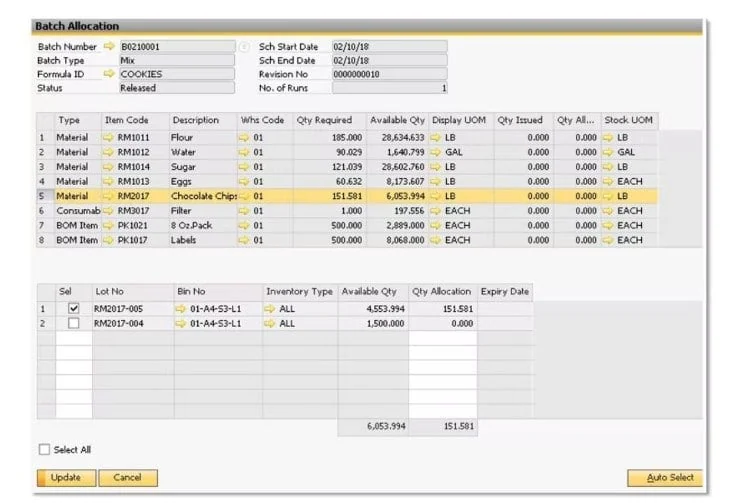Open inventory type arrow for lot RM2017-005
This screenshot has width=736, height=503.
(x=269, y=309)
